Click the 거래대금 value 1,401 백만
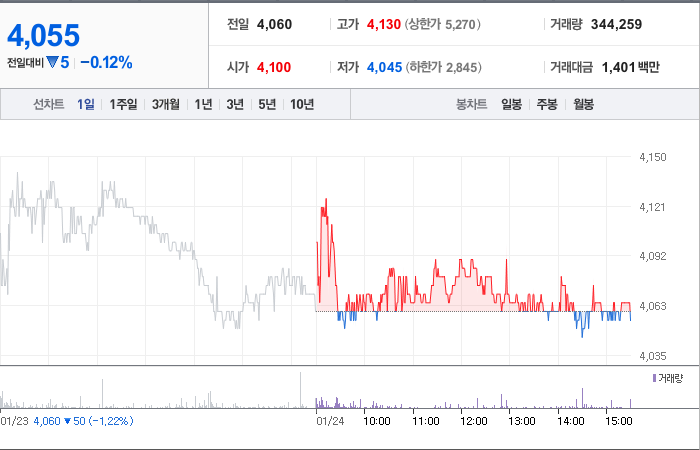700x450 pixels. (630, 67)
